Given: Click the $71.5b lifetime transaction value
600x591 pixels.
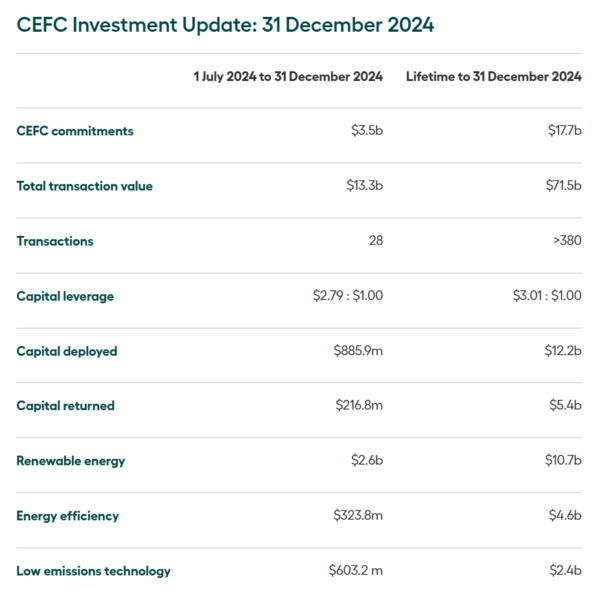Looking at the screenshot, I should 562,186.
